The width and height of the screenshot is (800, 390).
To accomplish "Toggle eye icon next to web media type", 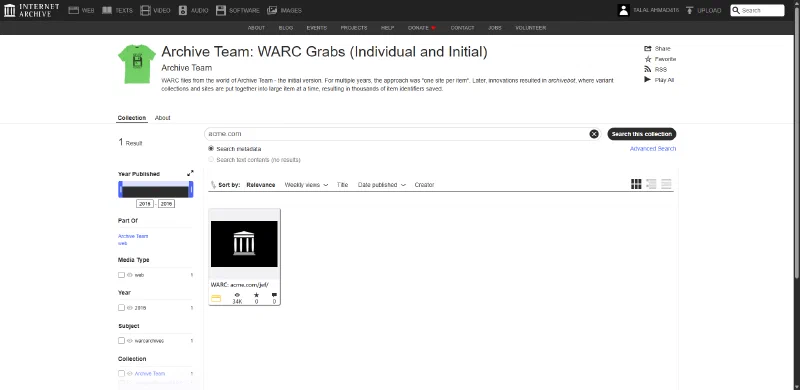I will [x=130, y=275].
